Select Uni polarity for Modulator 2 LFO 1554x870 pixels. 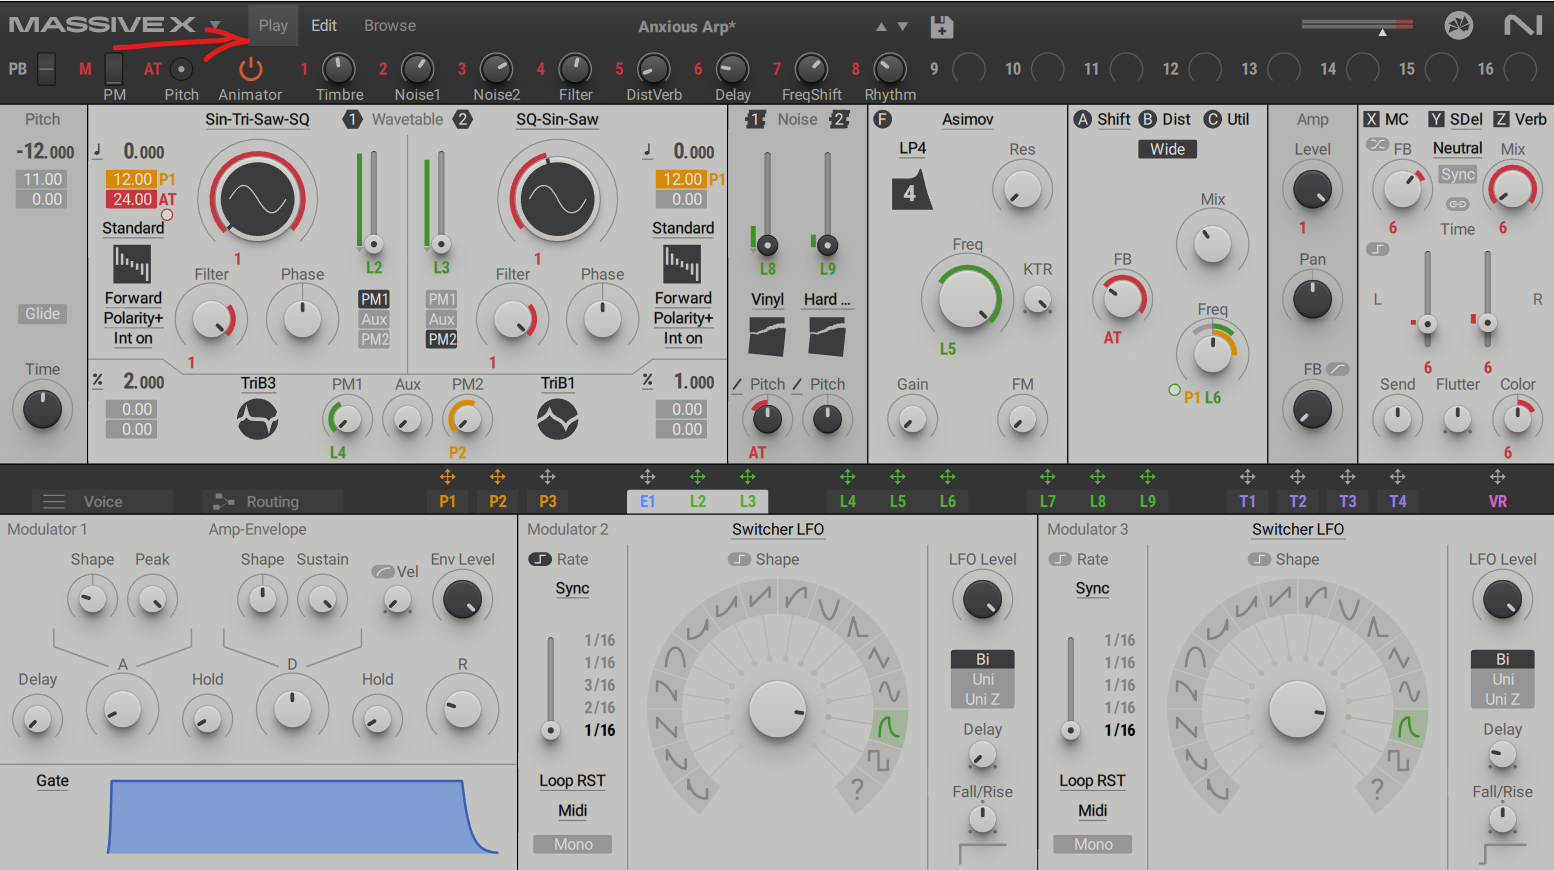(x=983, y=679)
